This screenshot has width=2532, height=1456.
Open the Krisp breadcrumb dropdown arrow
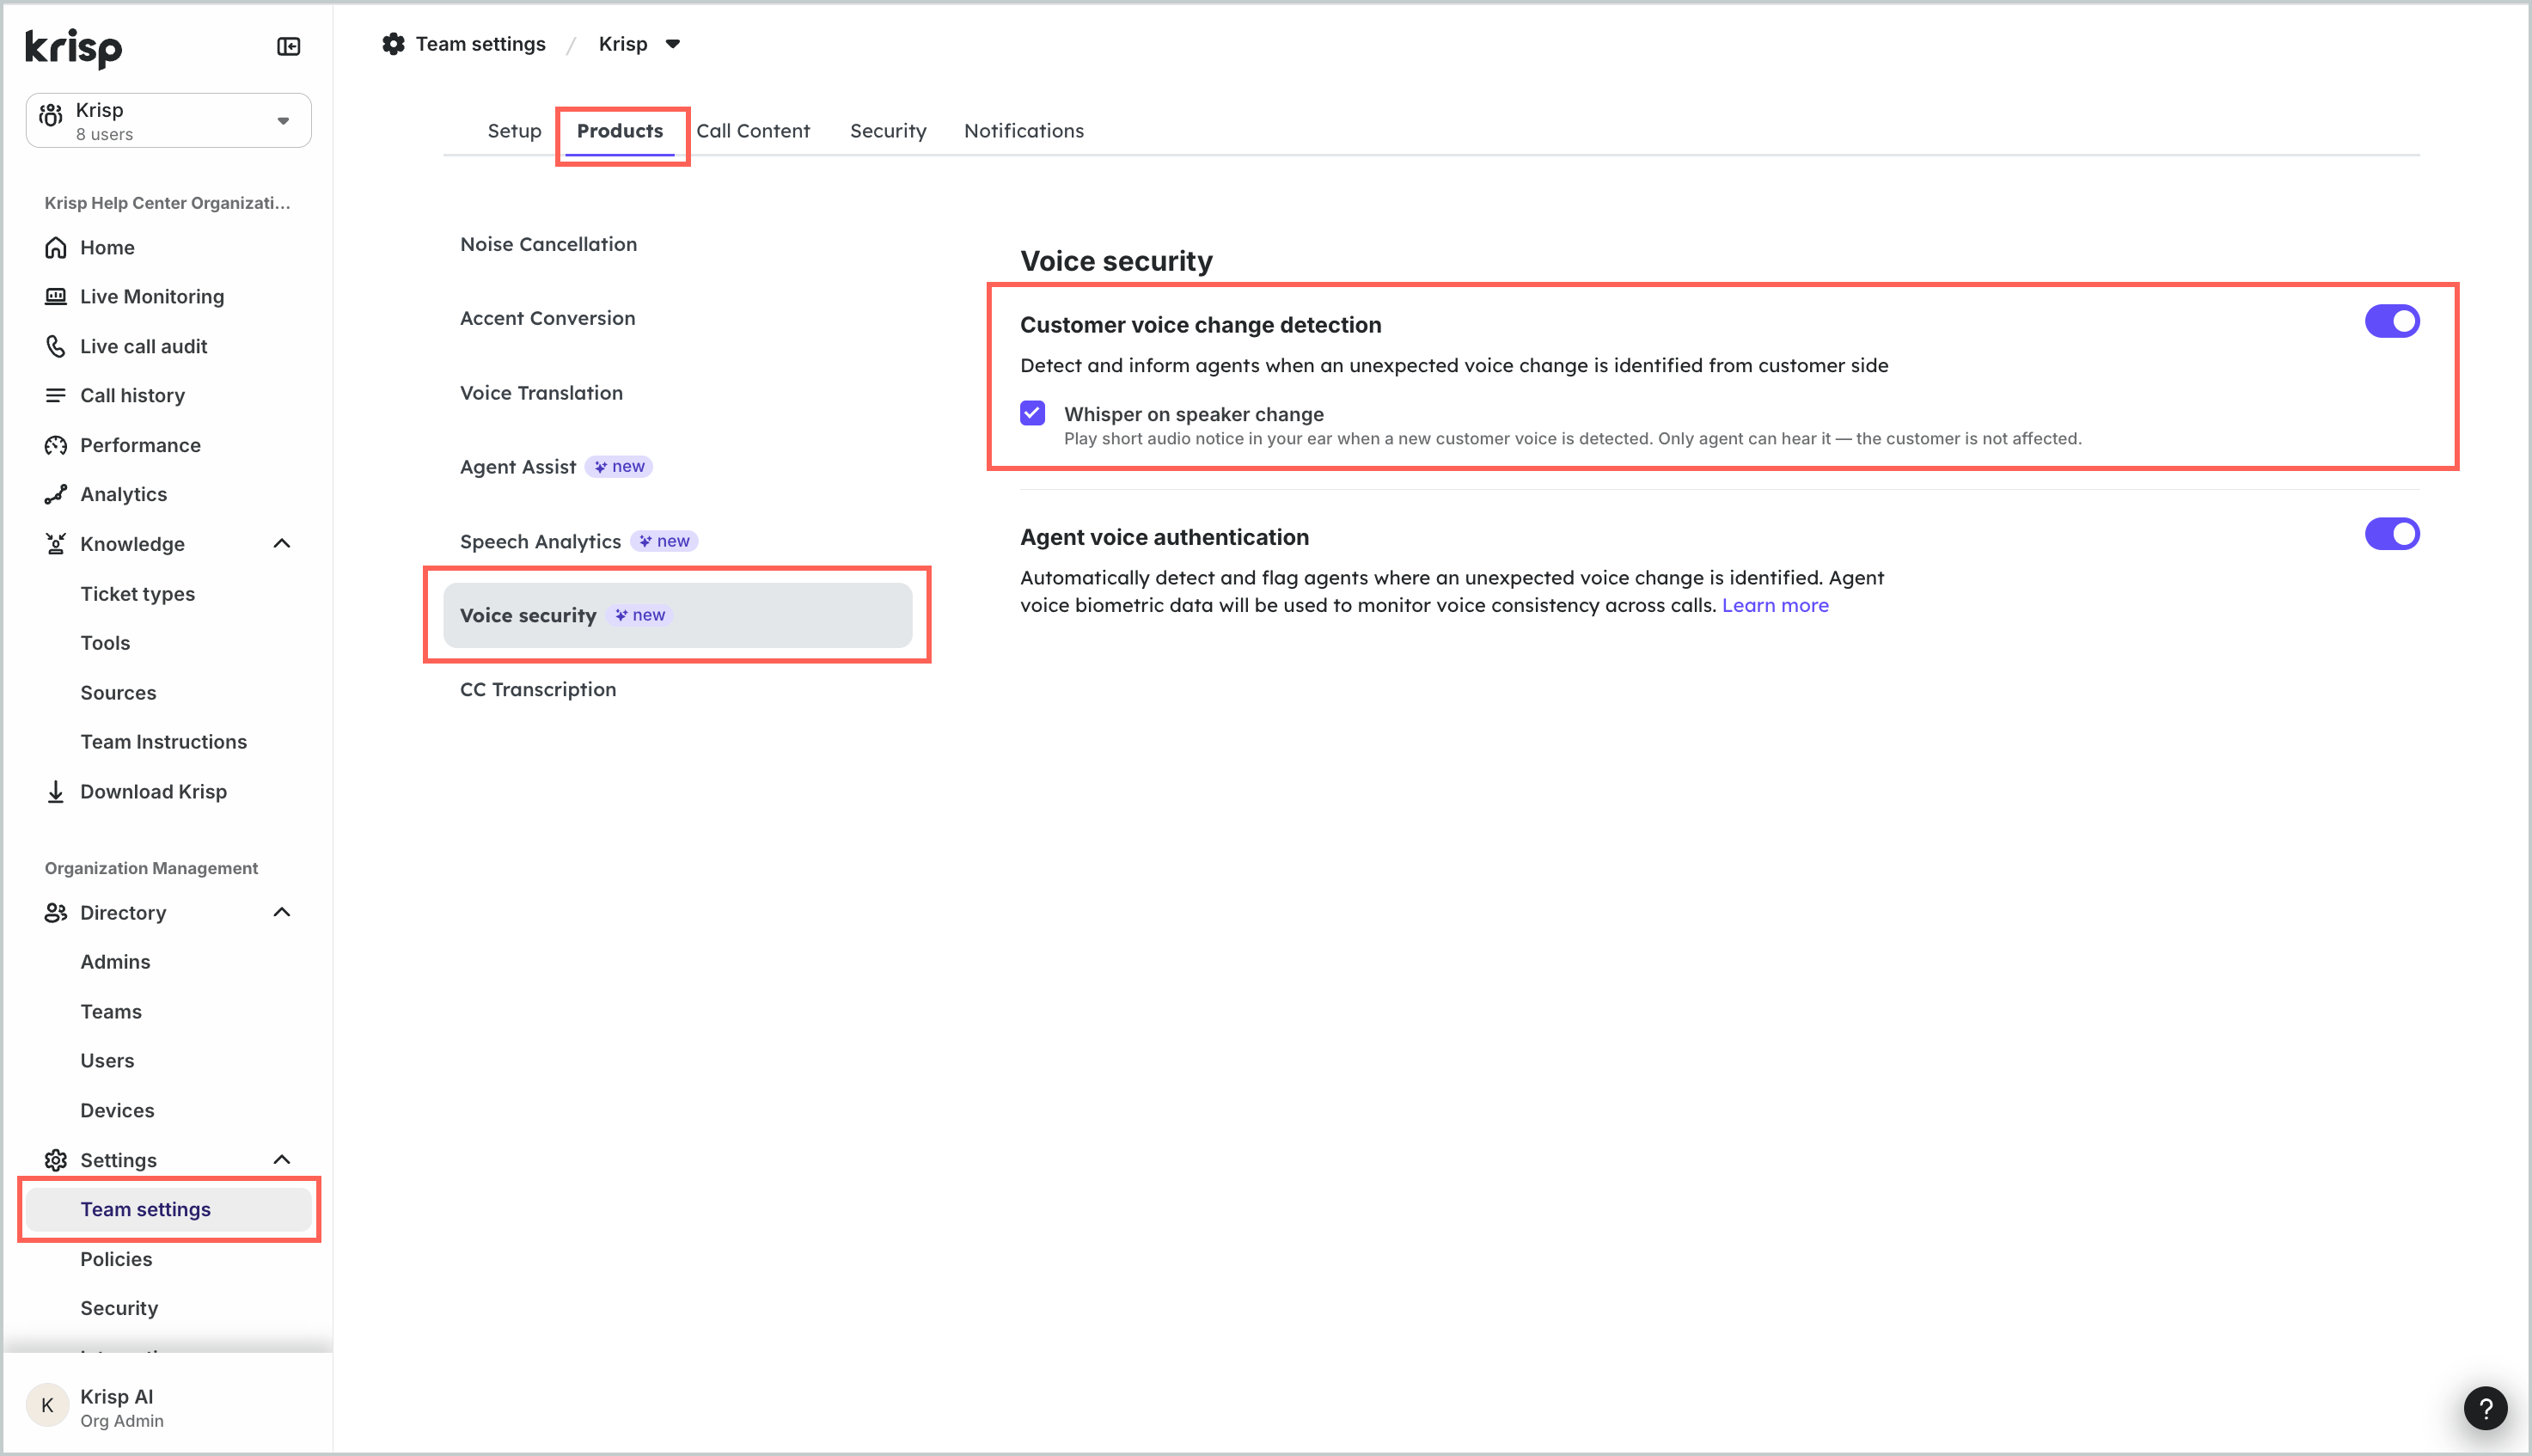point(673,44)
